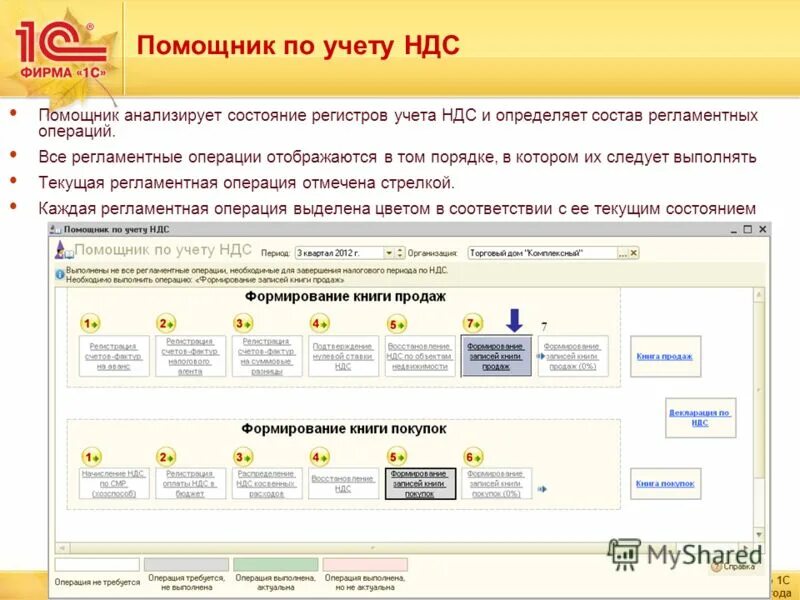Open the 'Декларация по НДС' link
The width and height of the screenshot is (800, 600).
[x=700, y=417]
